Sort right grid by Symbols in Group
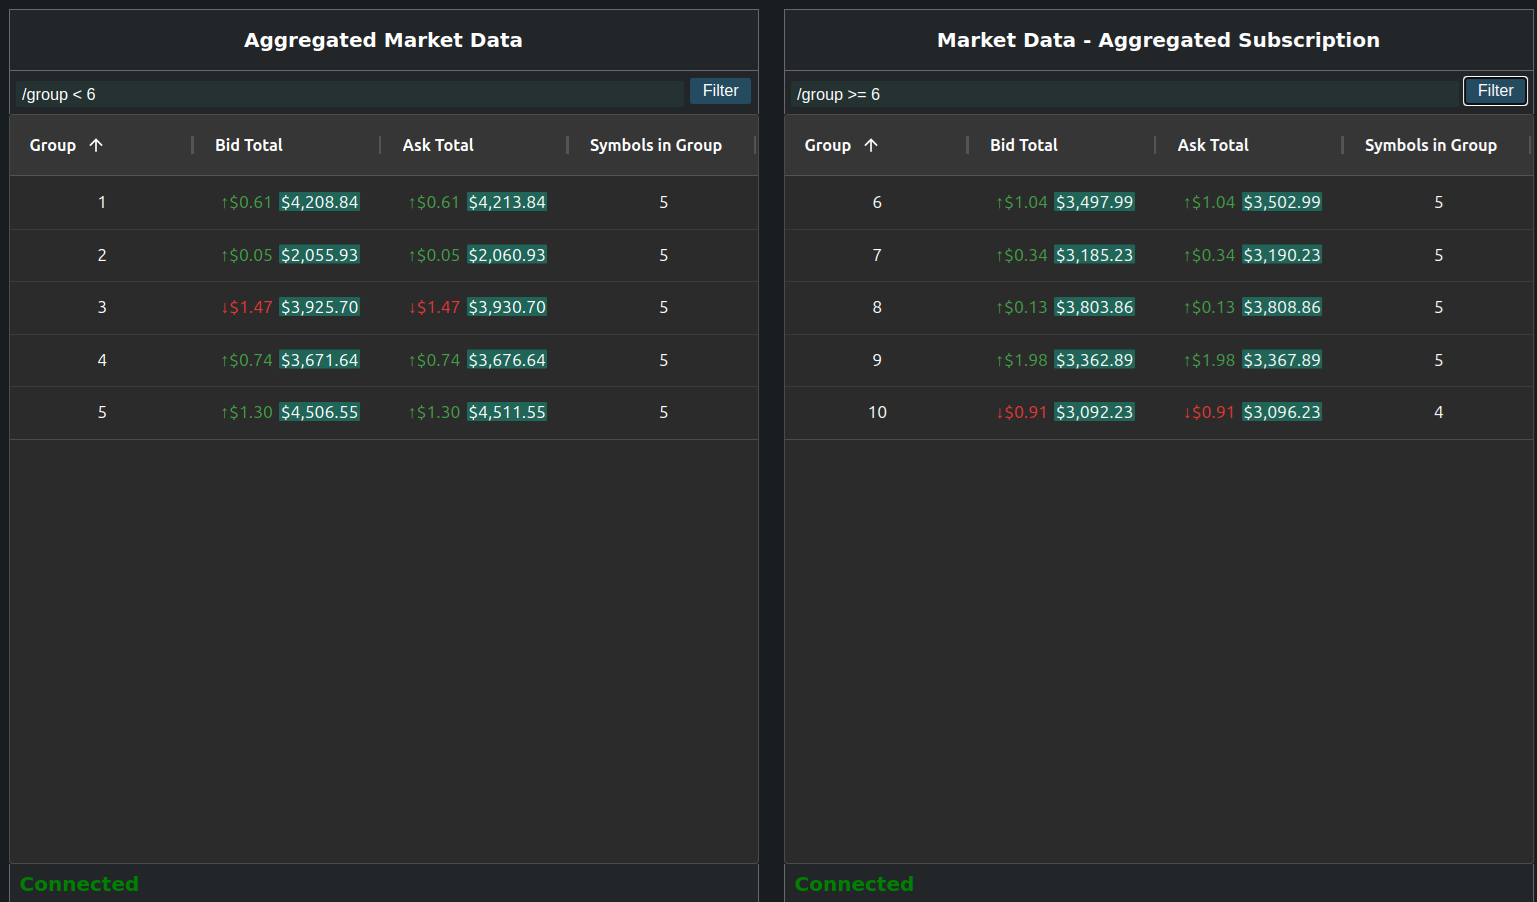Screen dimensions: 1537x902 point(1430,145)
